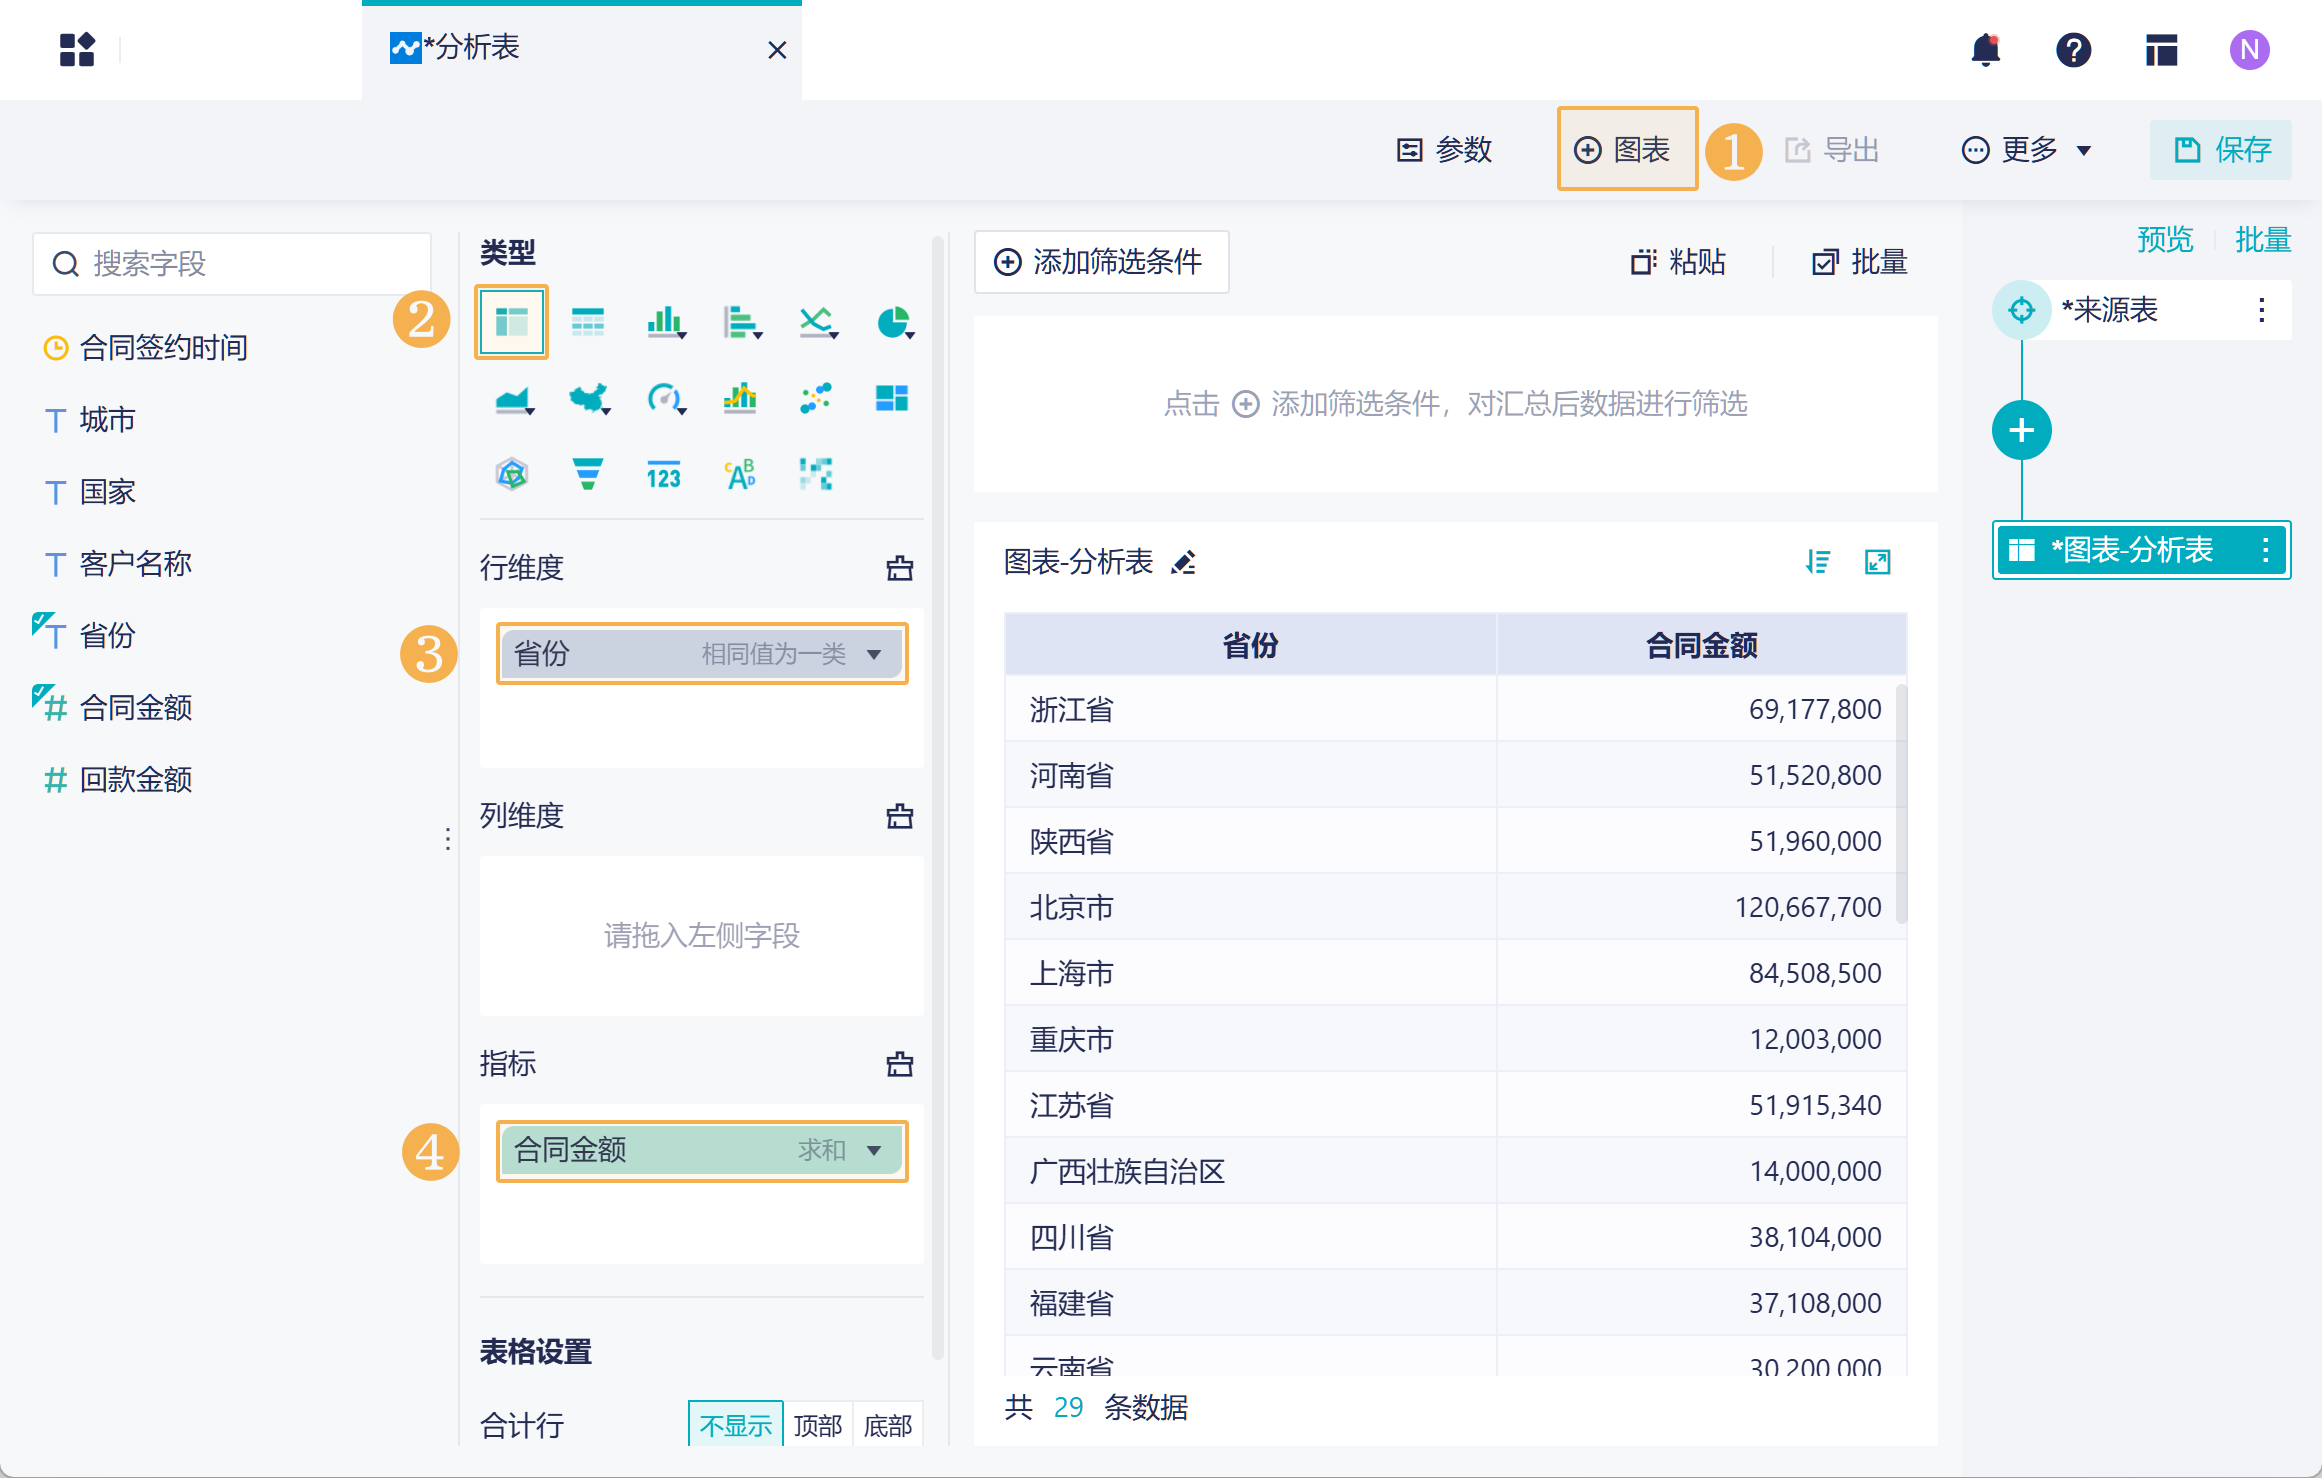Click 添加筛选条件 button
Image resolution: width=2322 pixels, height=1478 pixels.
[x=1100, y=262]
